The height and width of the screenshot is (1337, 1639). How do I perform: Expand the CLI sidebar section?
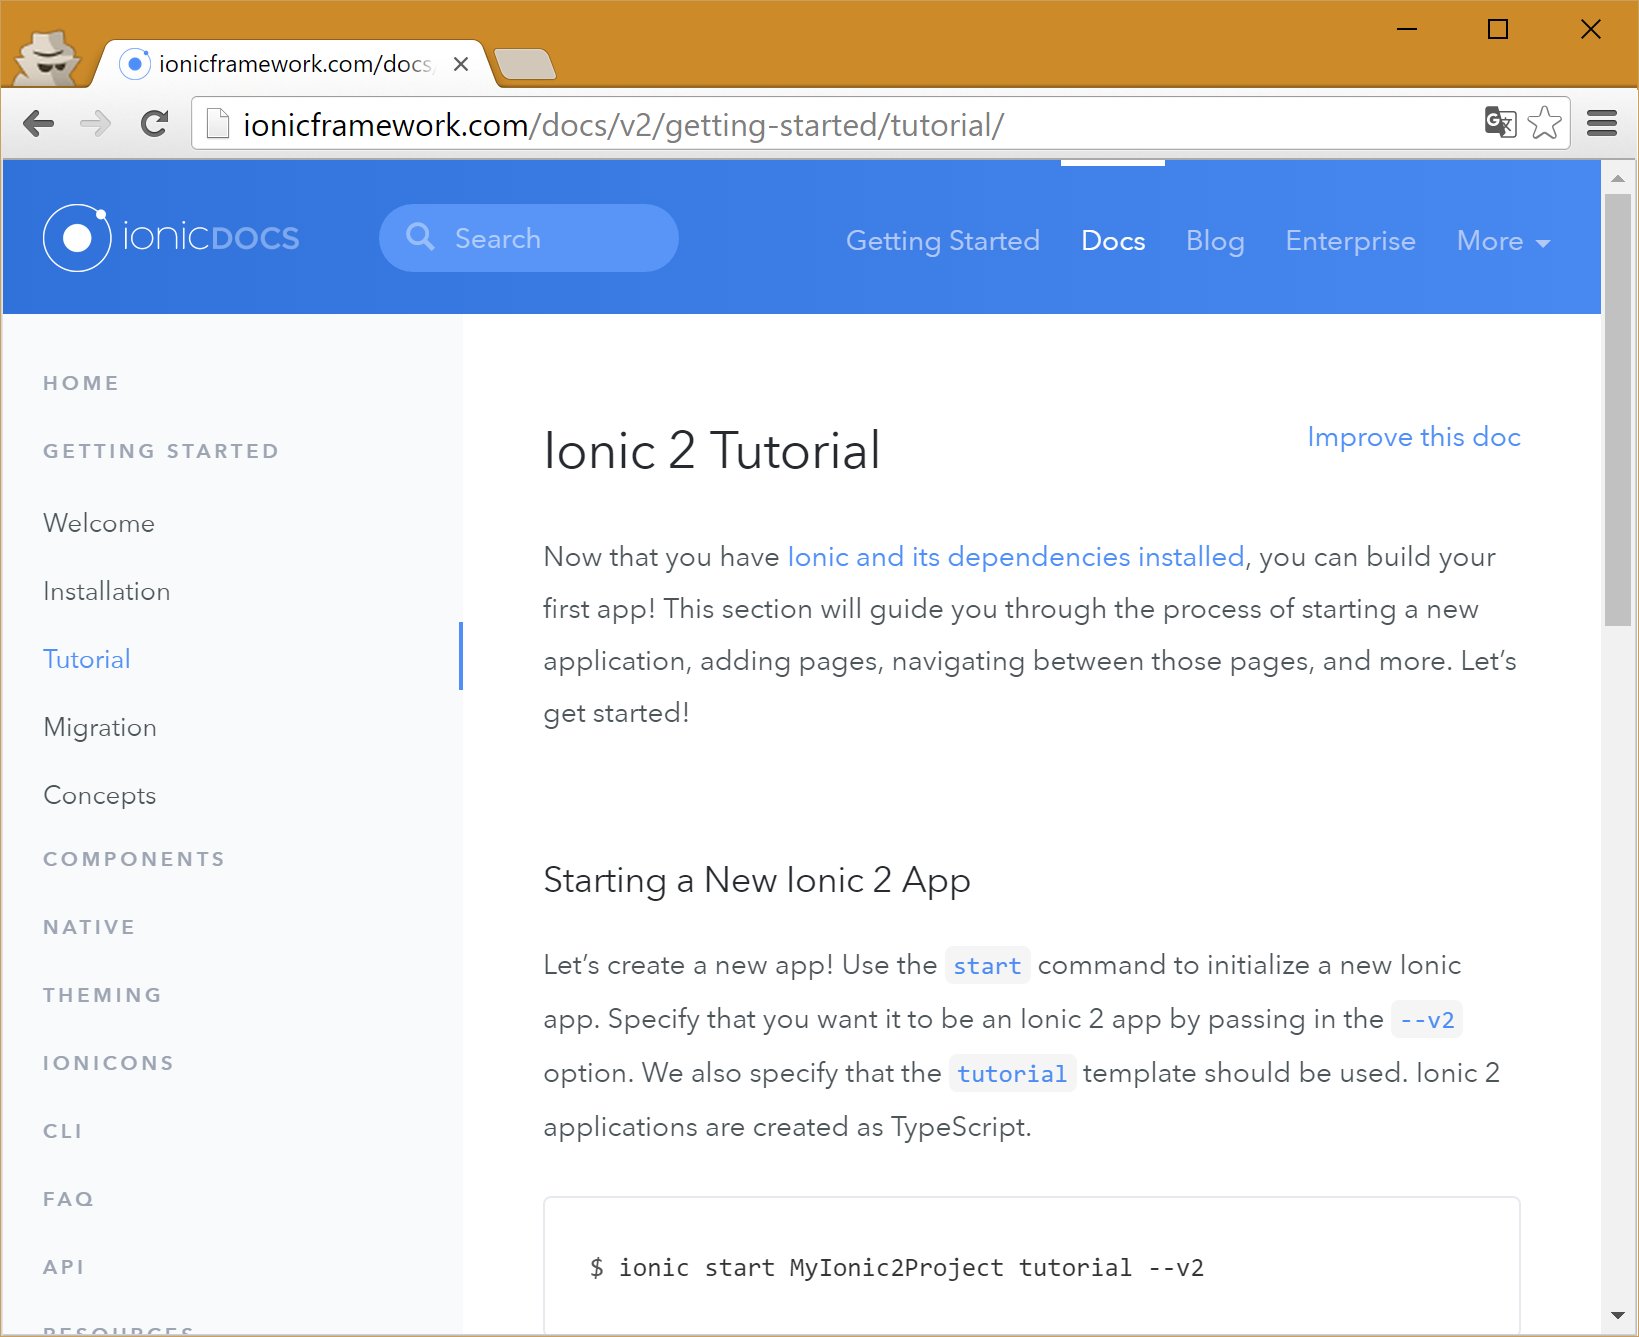63,1131
